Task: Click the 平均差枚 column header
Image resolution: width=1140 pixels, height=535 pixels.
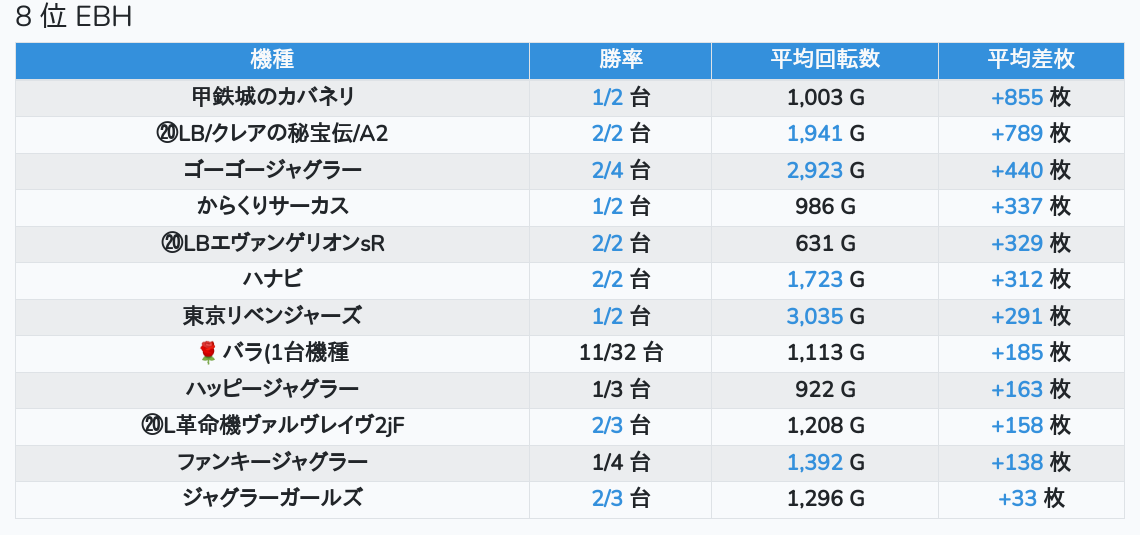Action: [x=1030, y=59]
